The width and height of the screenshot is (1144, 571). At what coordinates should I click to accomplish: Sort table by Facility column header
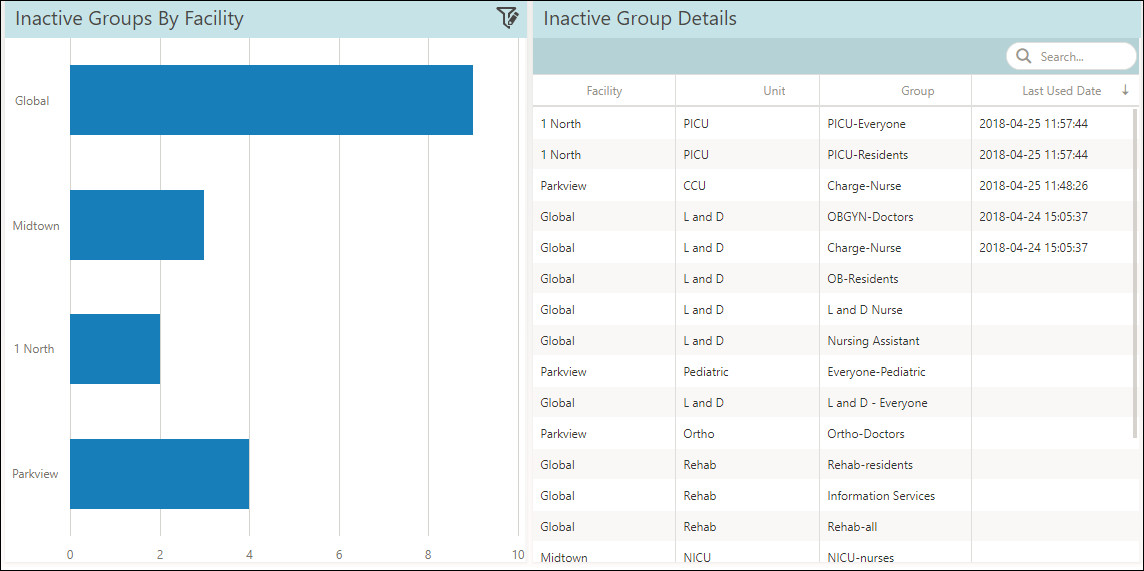604,91
